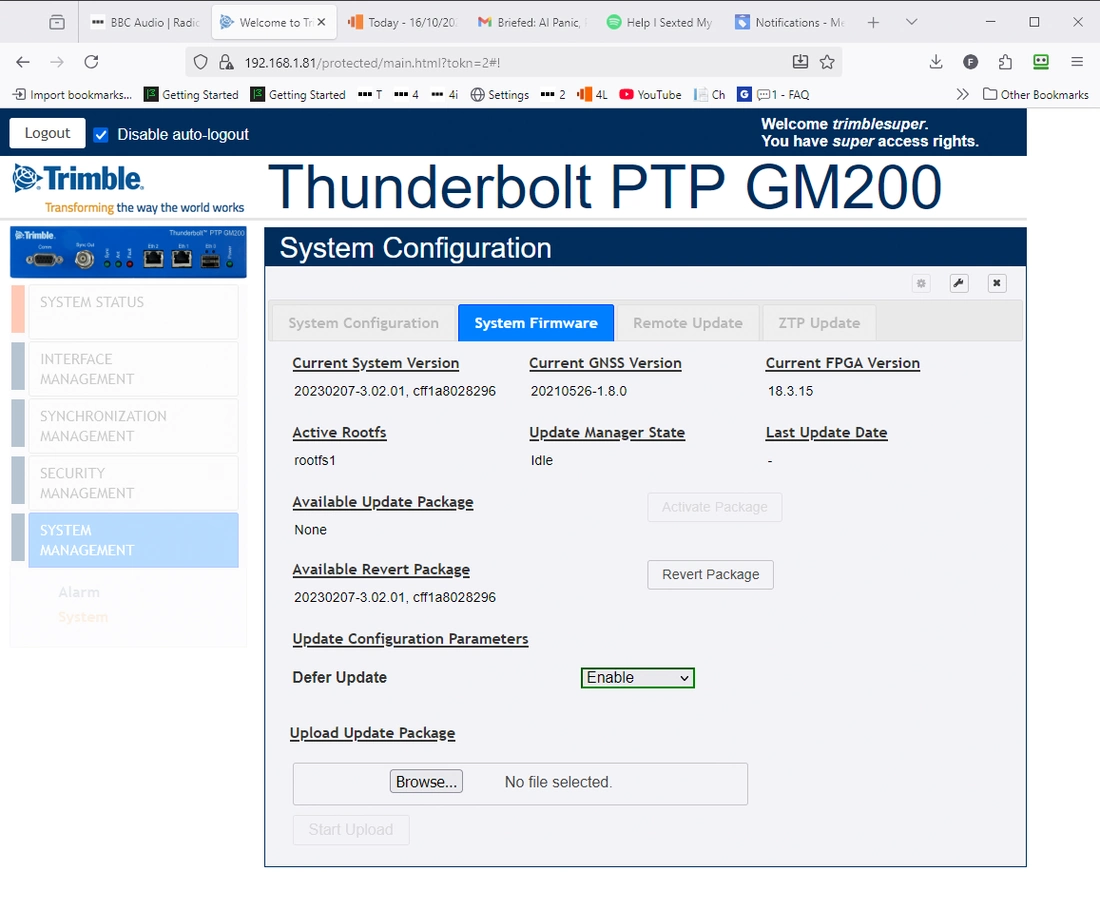Toggle the Disable auto-logout checkbox
The image size is (1100, 910).
[x=101, y=134]
